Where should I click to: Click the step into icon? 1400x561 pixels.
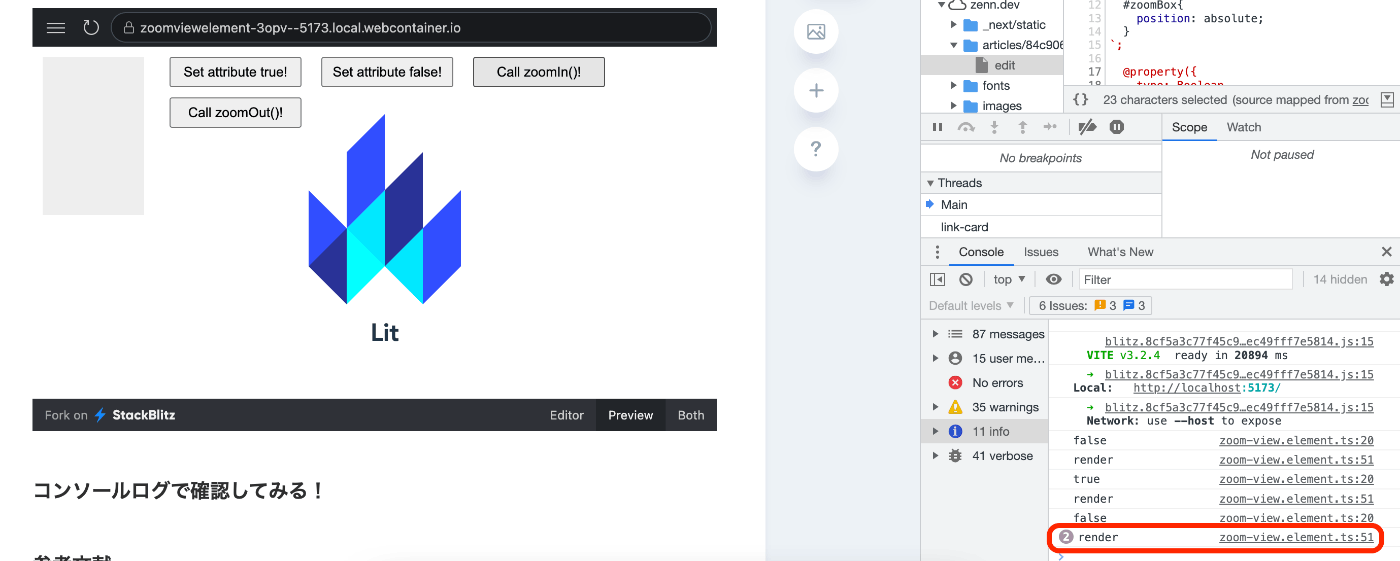pos(994,127)
